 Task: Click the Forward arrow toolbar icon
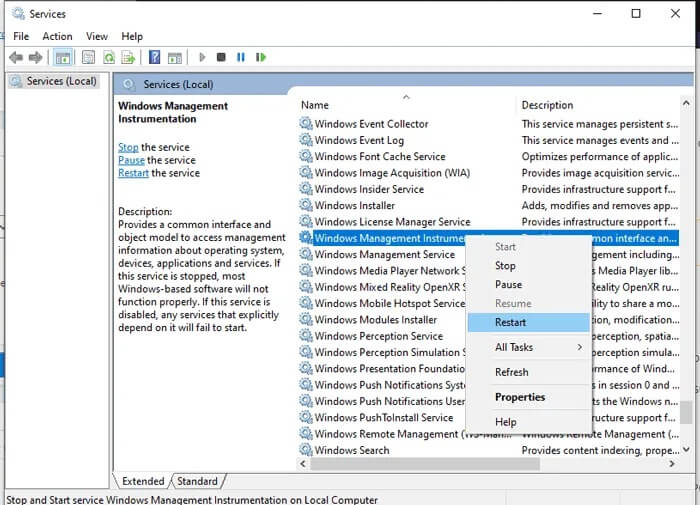coord(36,57)
